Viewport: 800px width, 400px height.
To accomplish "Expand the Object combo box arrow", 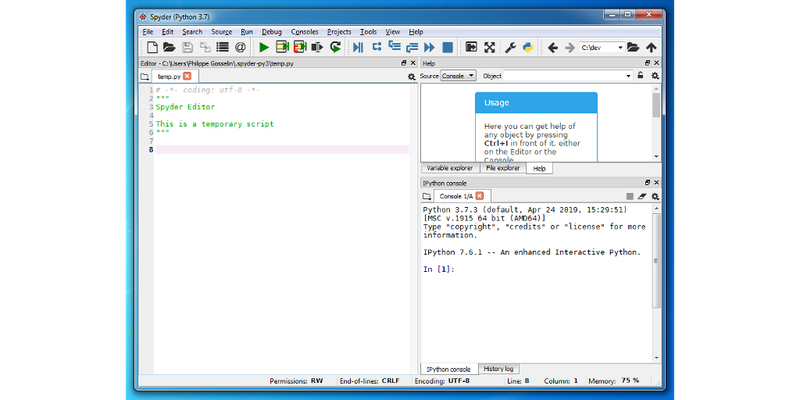I will 629,76.
